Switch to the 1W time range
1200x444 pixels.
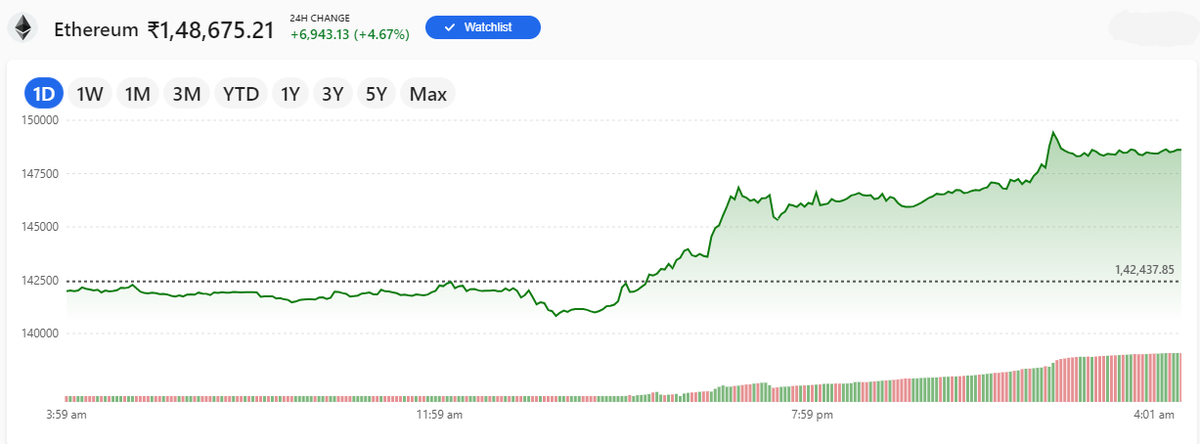[90, 94]
